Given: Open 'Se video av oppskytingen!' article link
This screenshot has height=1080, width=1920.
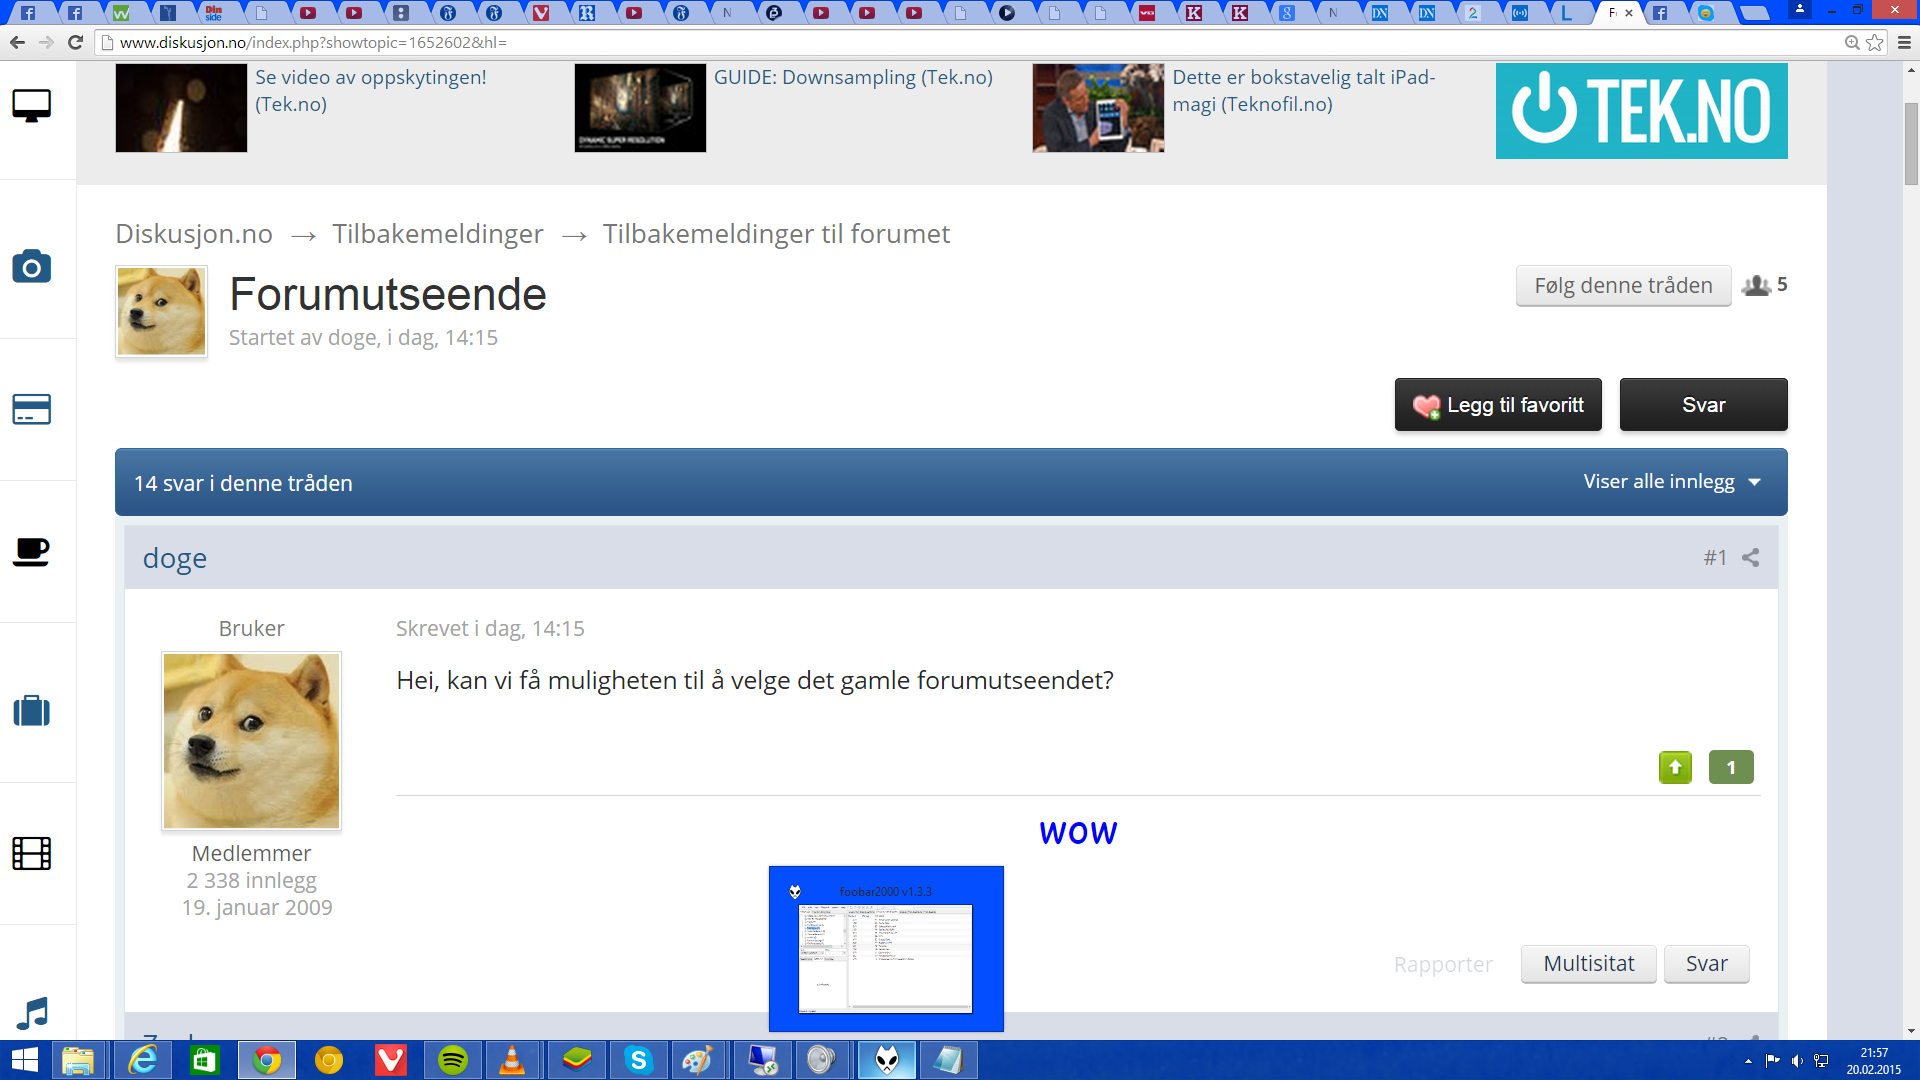Looking at the screenshot, I should point(371,90).
